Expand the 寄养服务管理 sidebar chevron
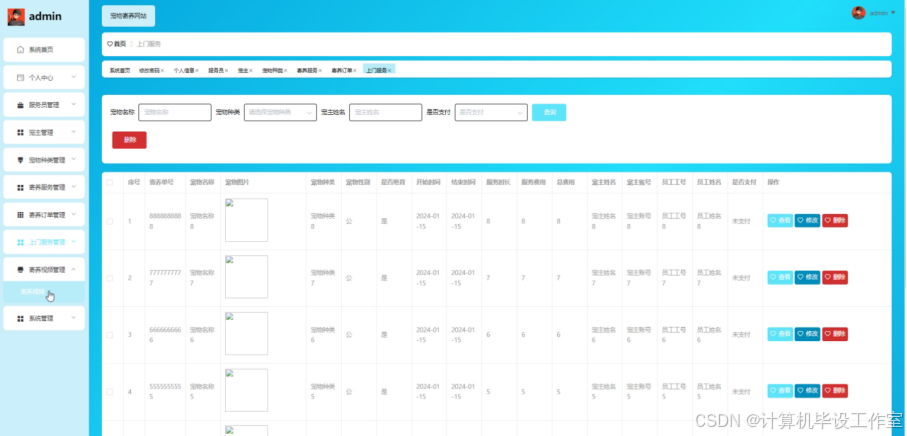 point(73,187)
